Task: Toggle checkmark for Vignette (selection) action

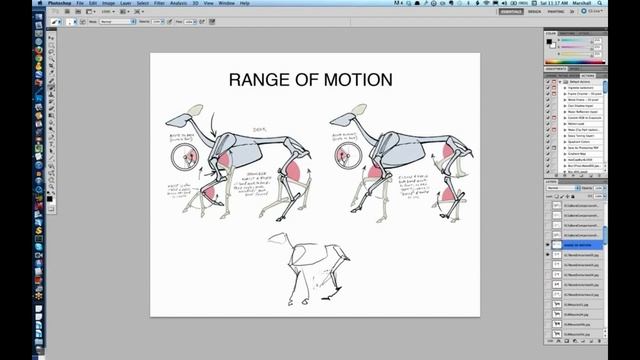Action: coord(548,88)
